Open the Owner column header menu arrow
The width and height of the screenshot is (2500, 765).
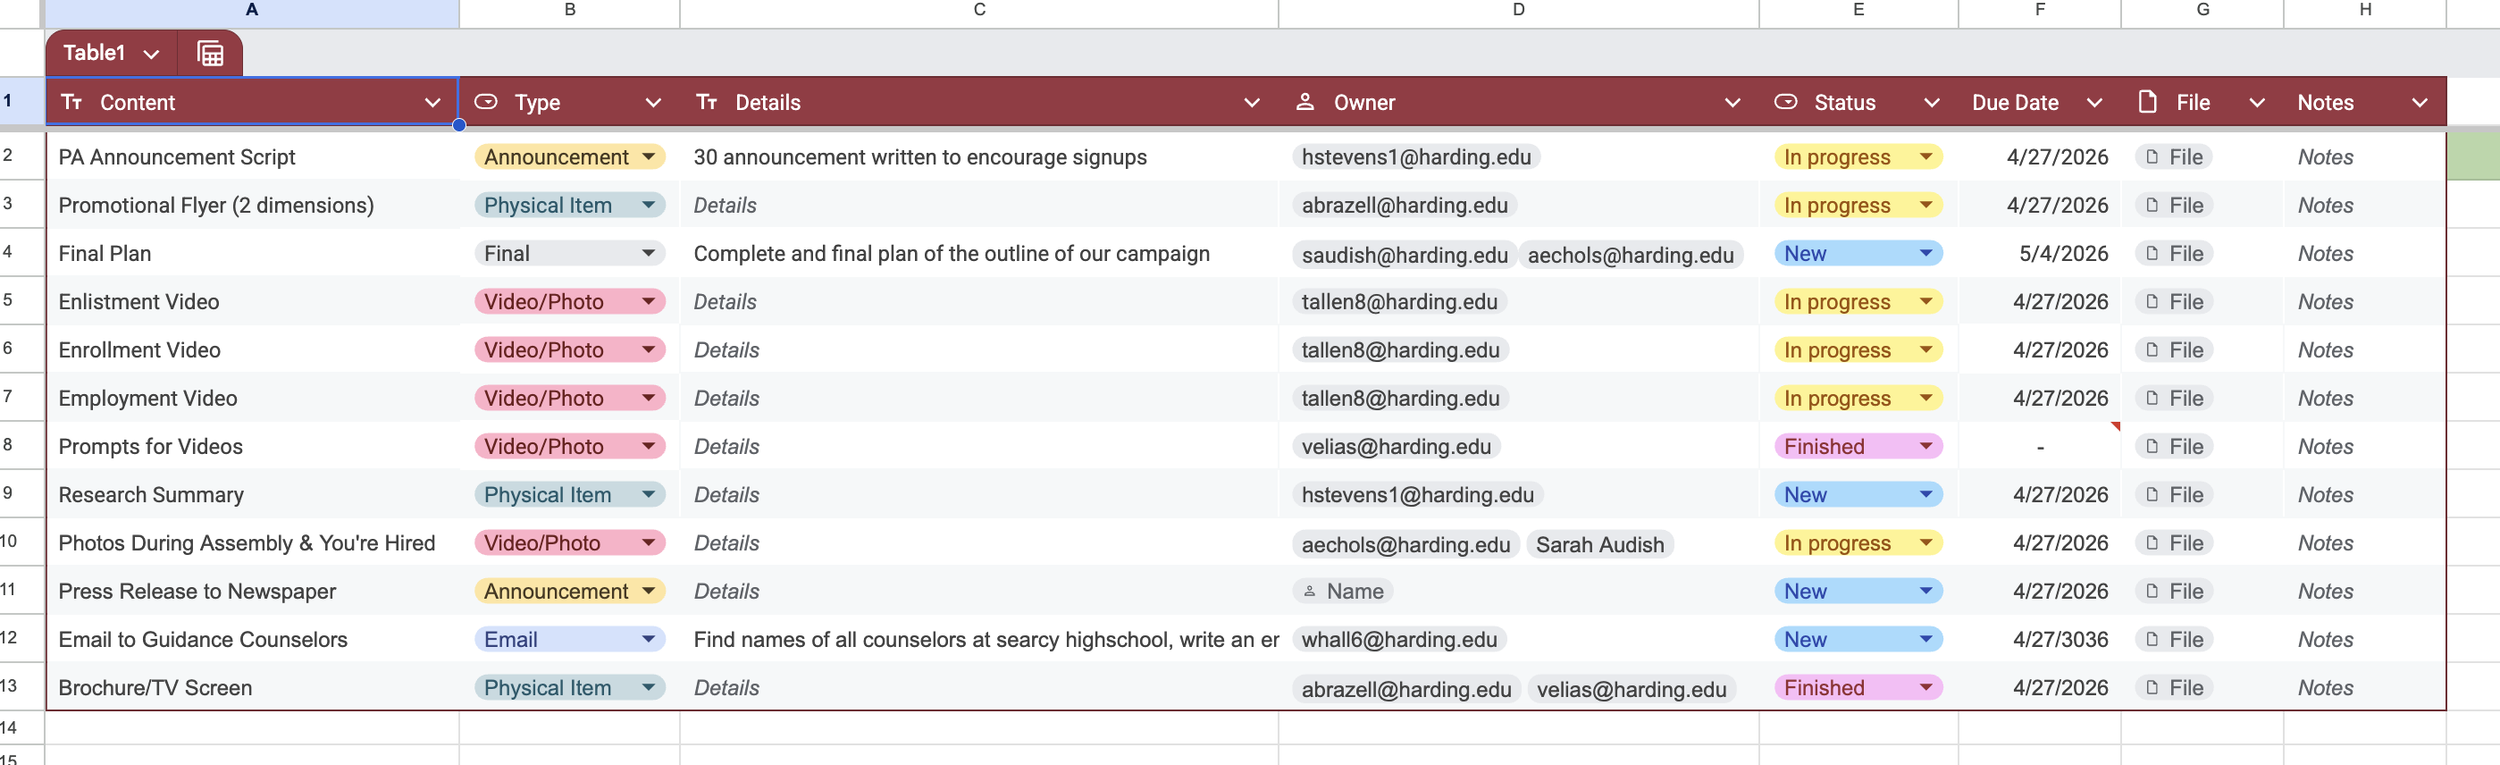(x=1732, y=103)
